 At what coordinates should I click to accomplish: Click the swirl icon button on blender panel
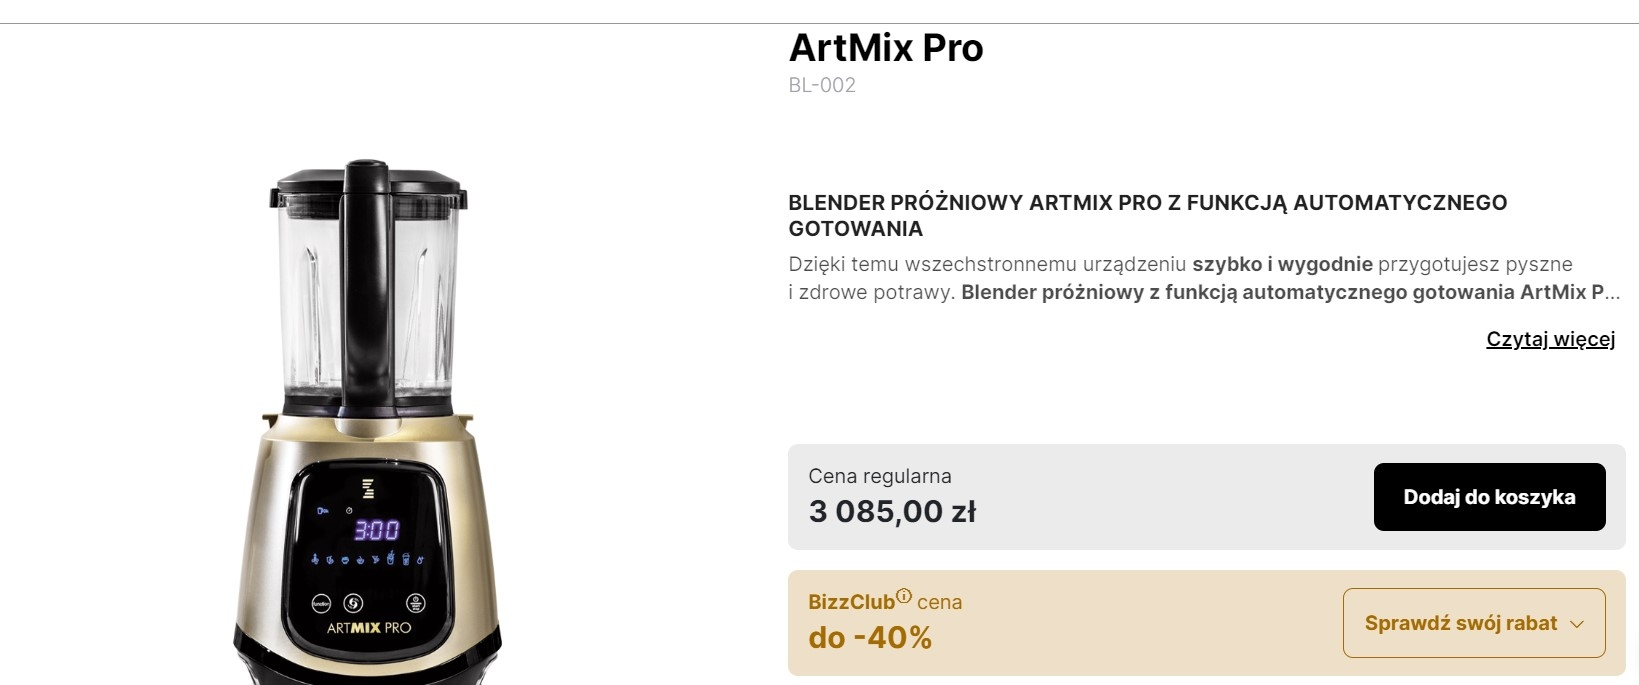pos(353,603)
